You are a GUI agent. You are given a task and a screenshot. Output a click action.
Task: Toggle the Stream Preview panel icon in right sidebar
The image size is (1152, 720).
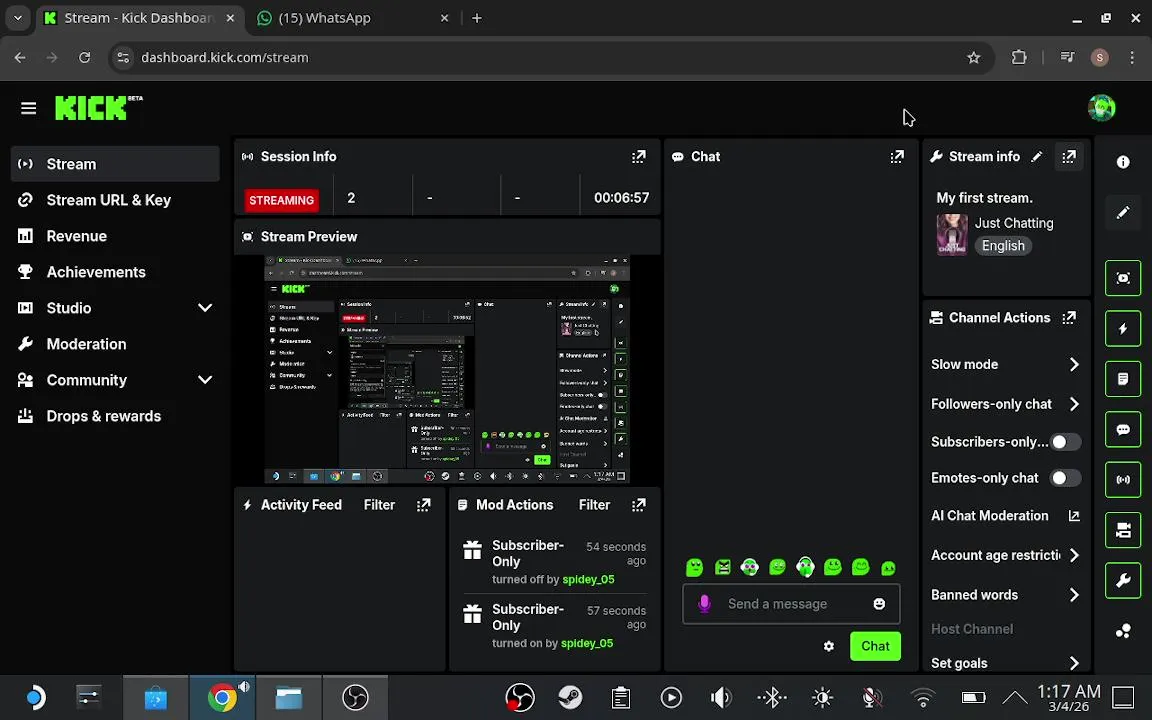tap(1123, 278)
